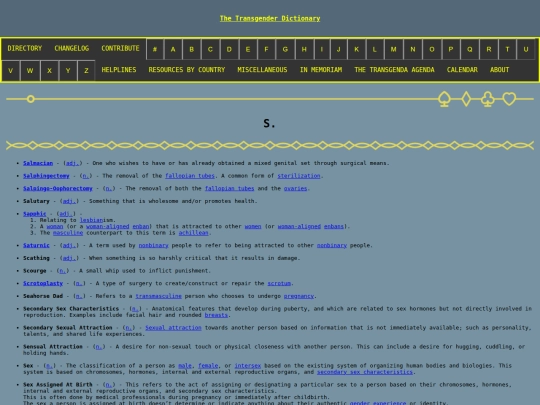Jump to letter C entries

click(210, 49)
